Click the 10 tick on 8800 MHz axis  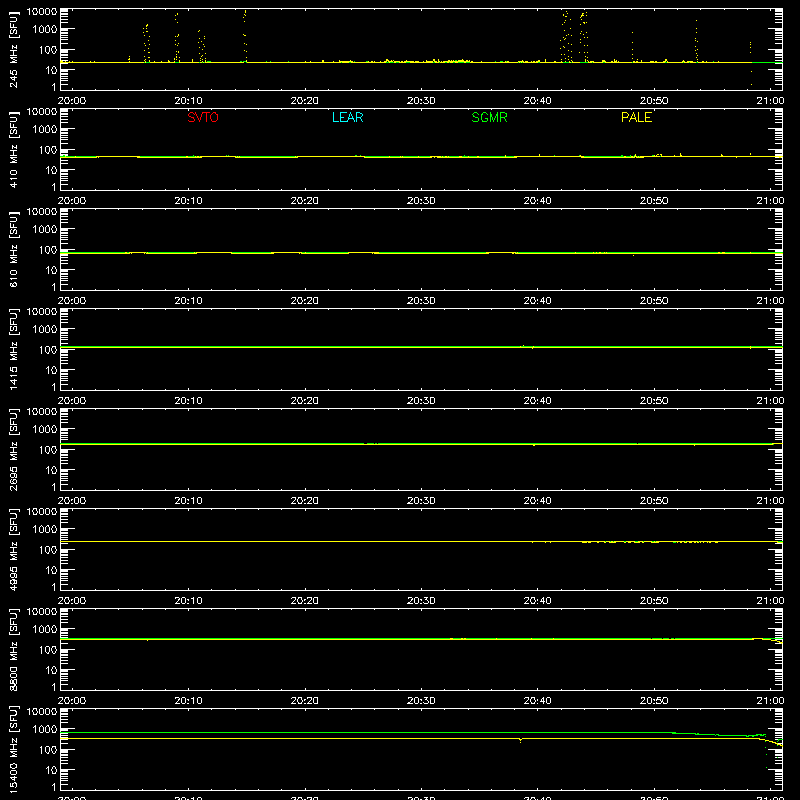[51, 670]
